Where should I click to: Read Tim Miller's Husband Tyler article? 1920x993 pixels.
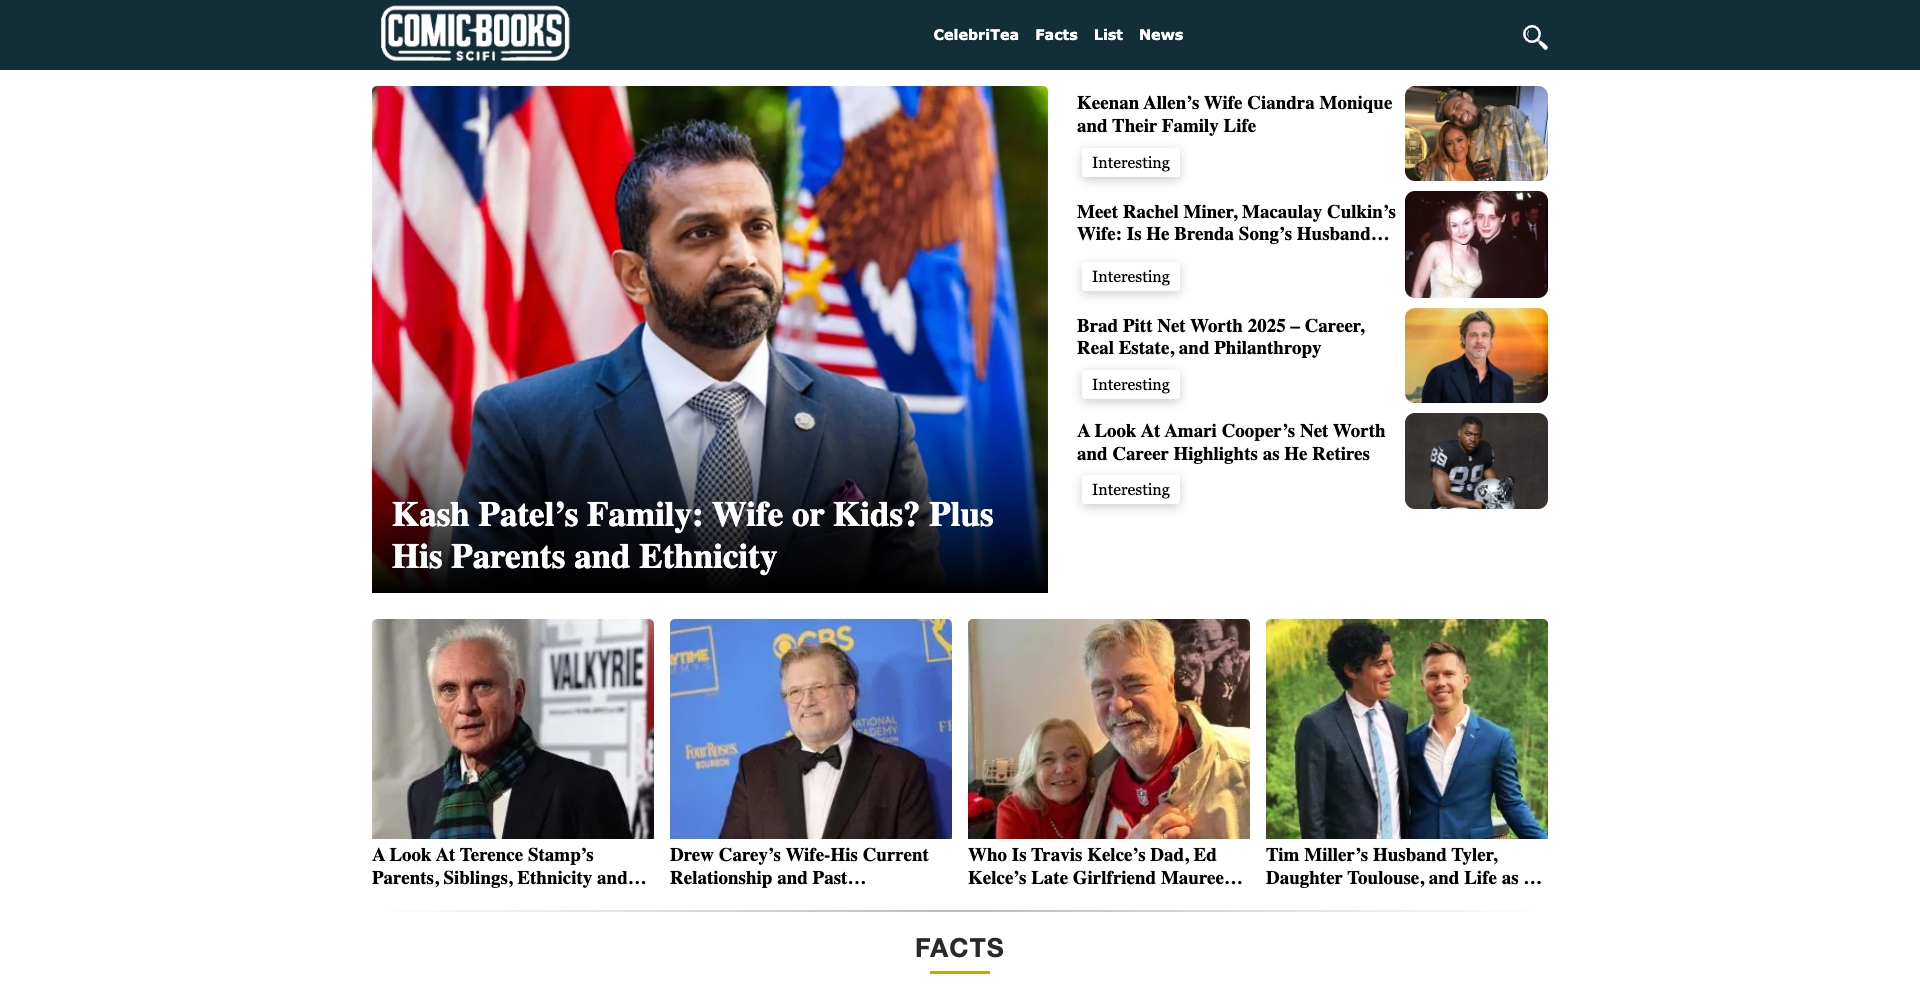[x=1404, y=866]
